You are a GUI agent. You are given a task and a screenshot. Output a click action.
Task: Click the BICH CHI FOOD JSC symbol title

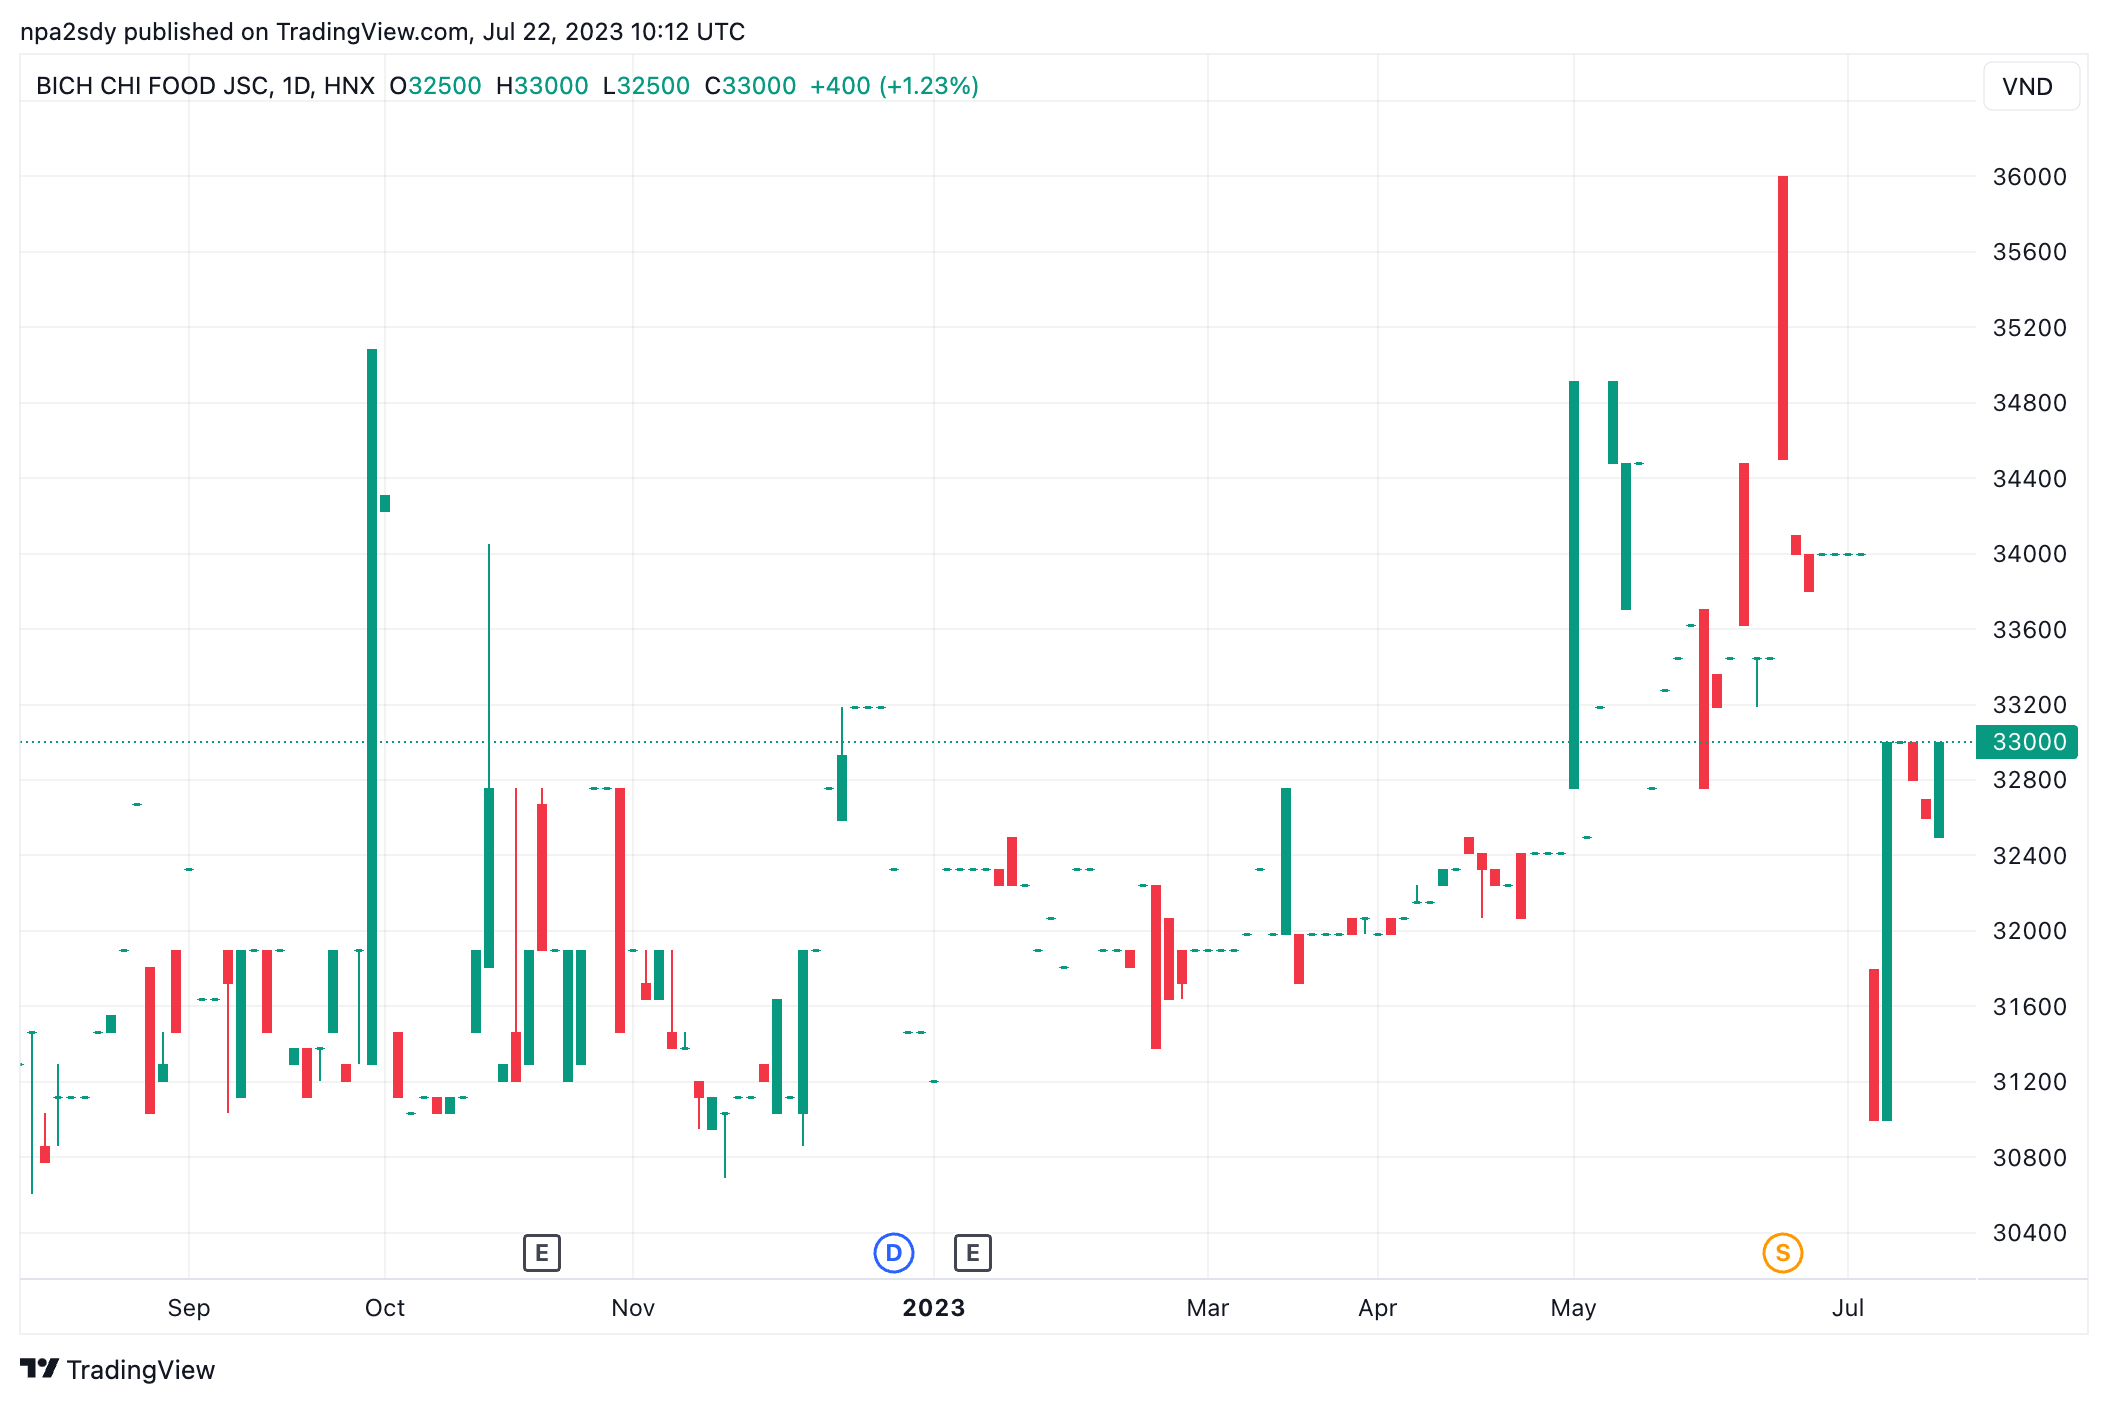coord(205,86)
